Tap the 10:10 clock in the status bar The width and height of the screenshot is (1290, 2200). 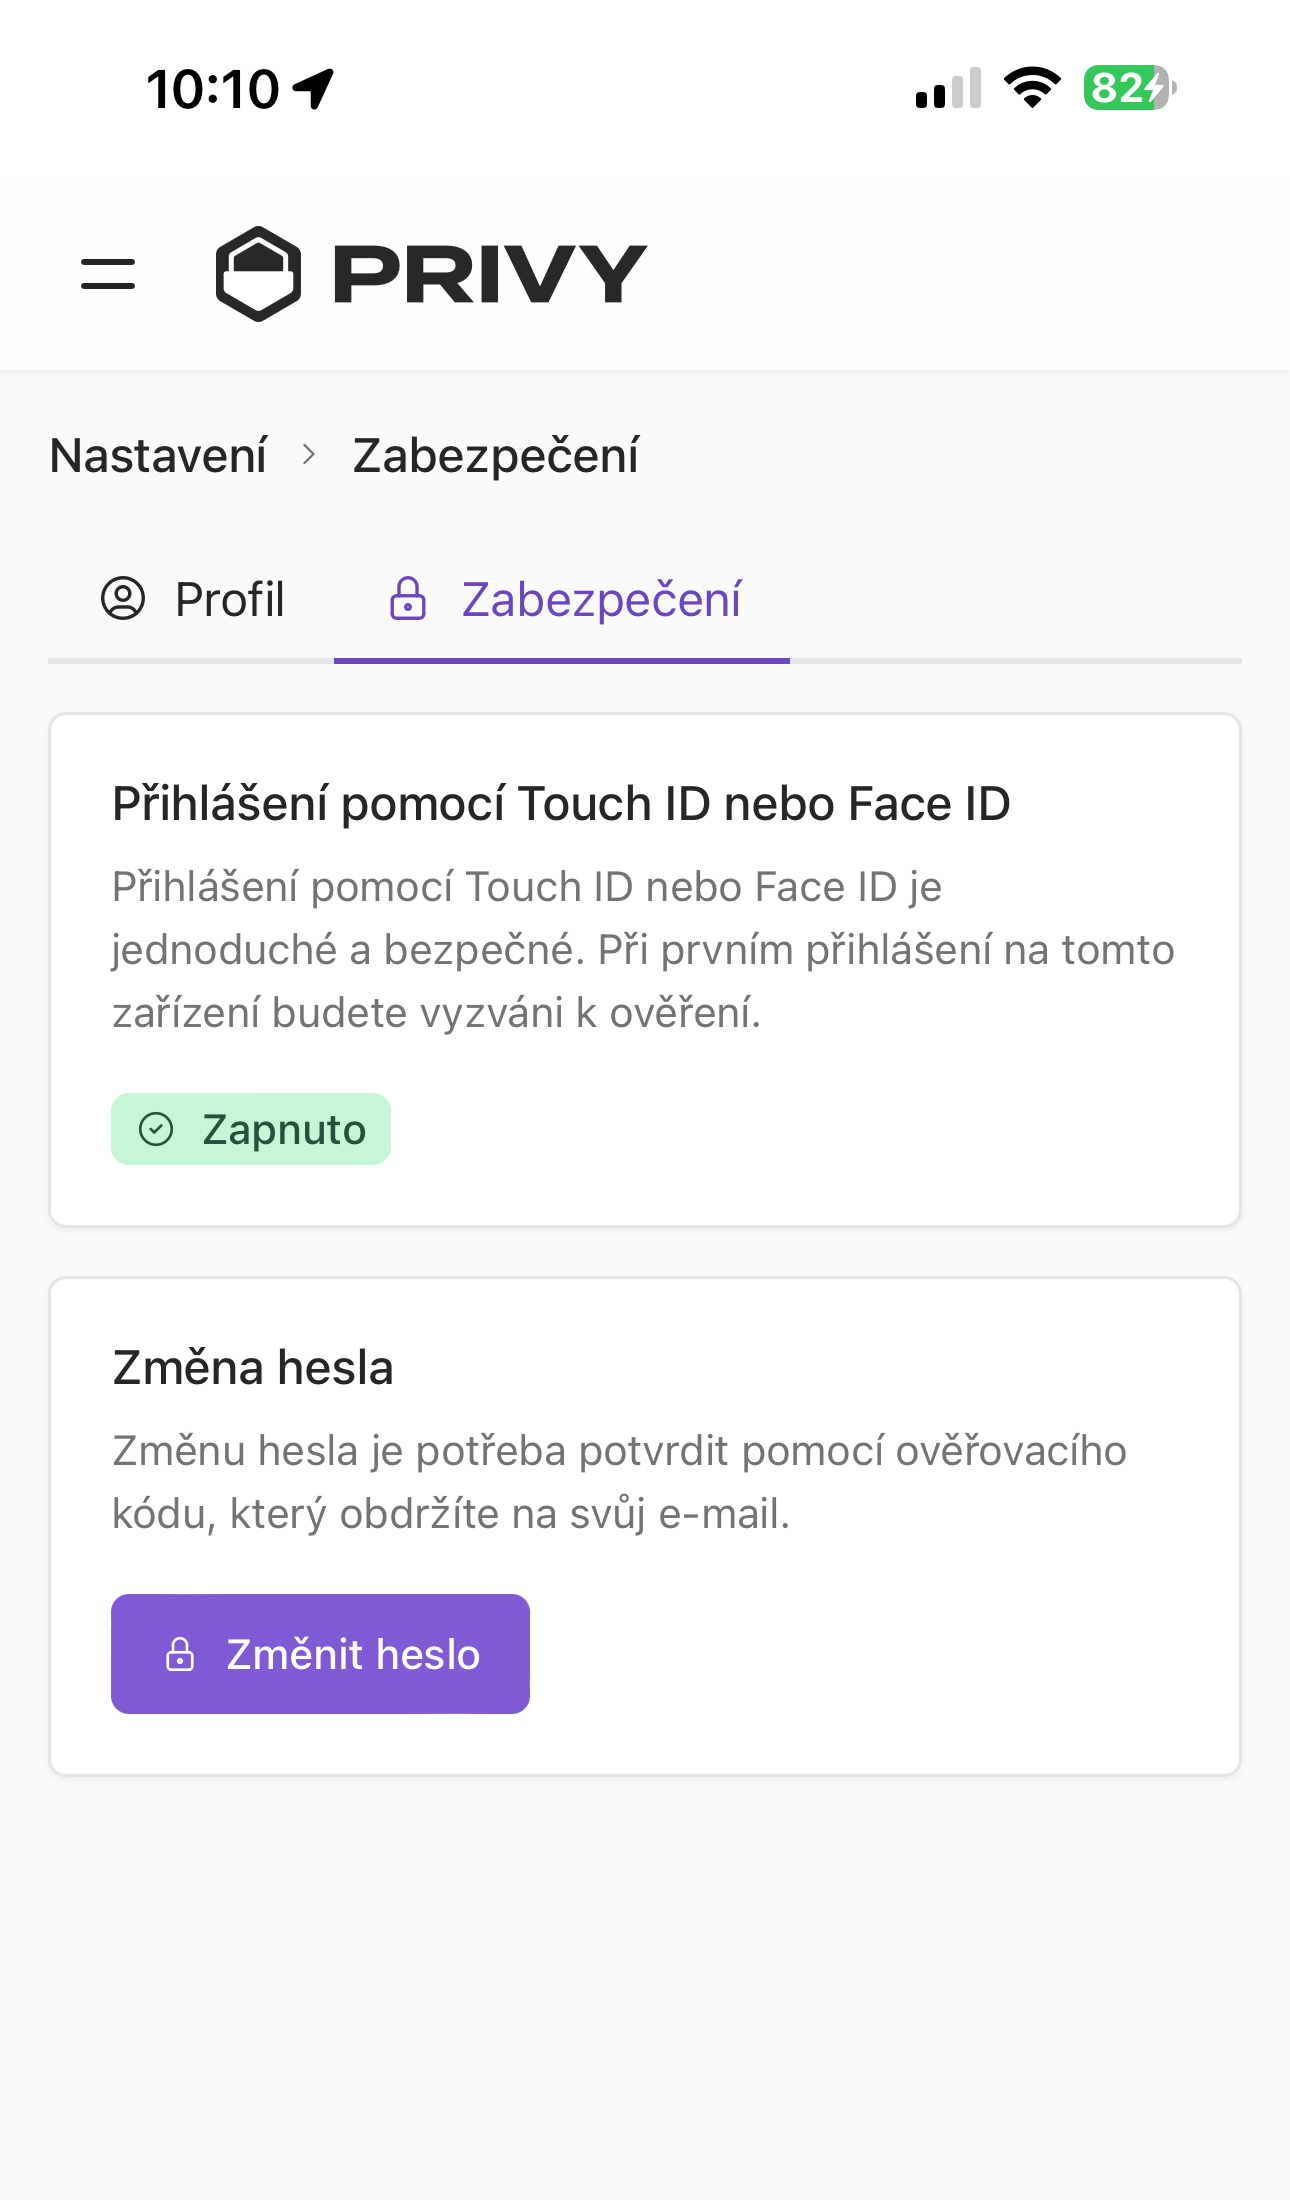coord(214,86)
